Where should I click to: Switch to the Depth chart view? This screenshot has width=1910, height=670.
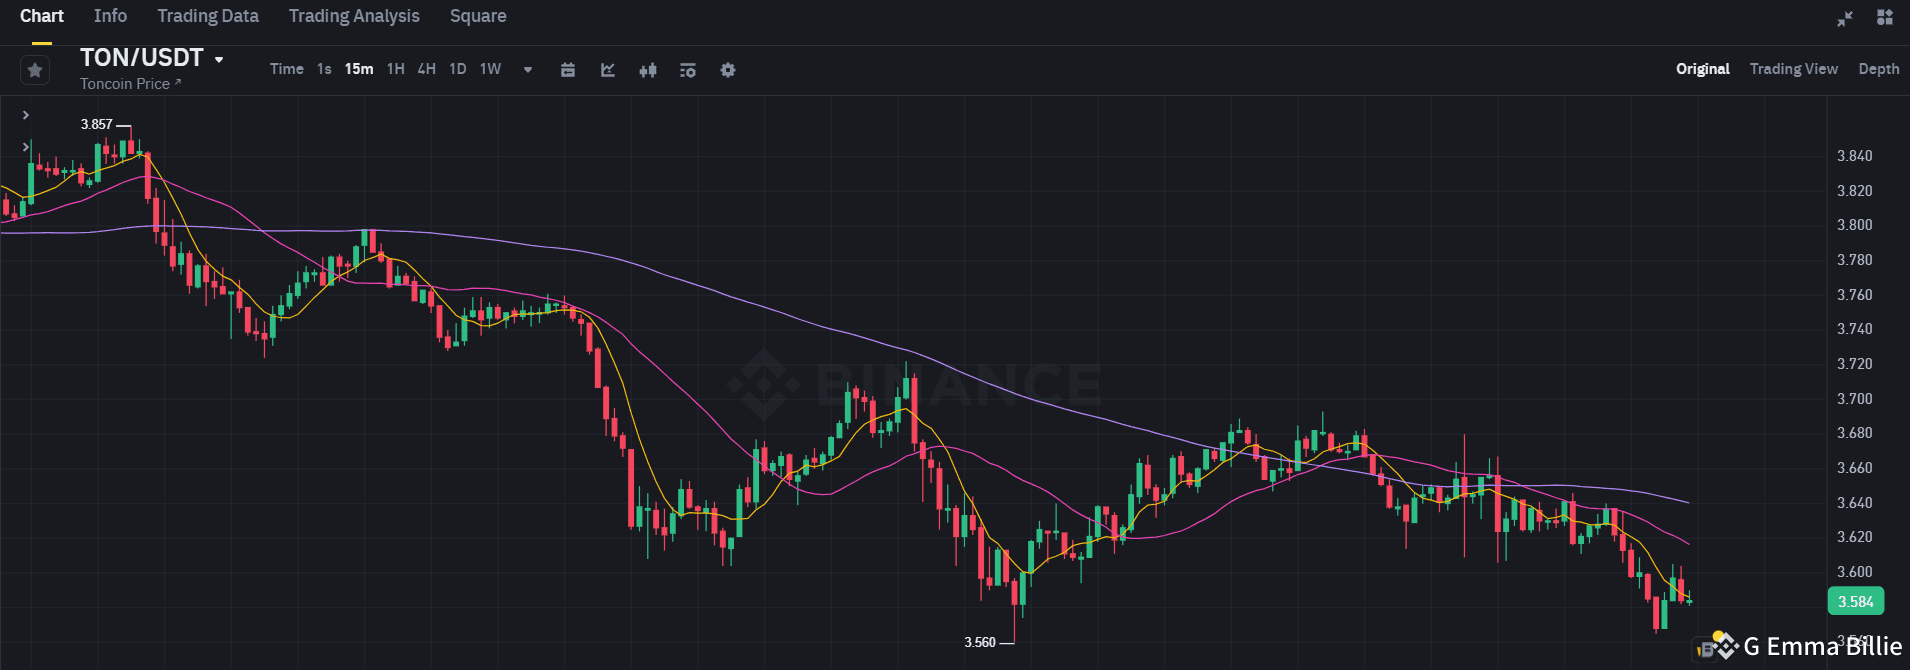point(1878,68)
